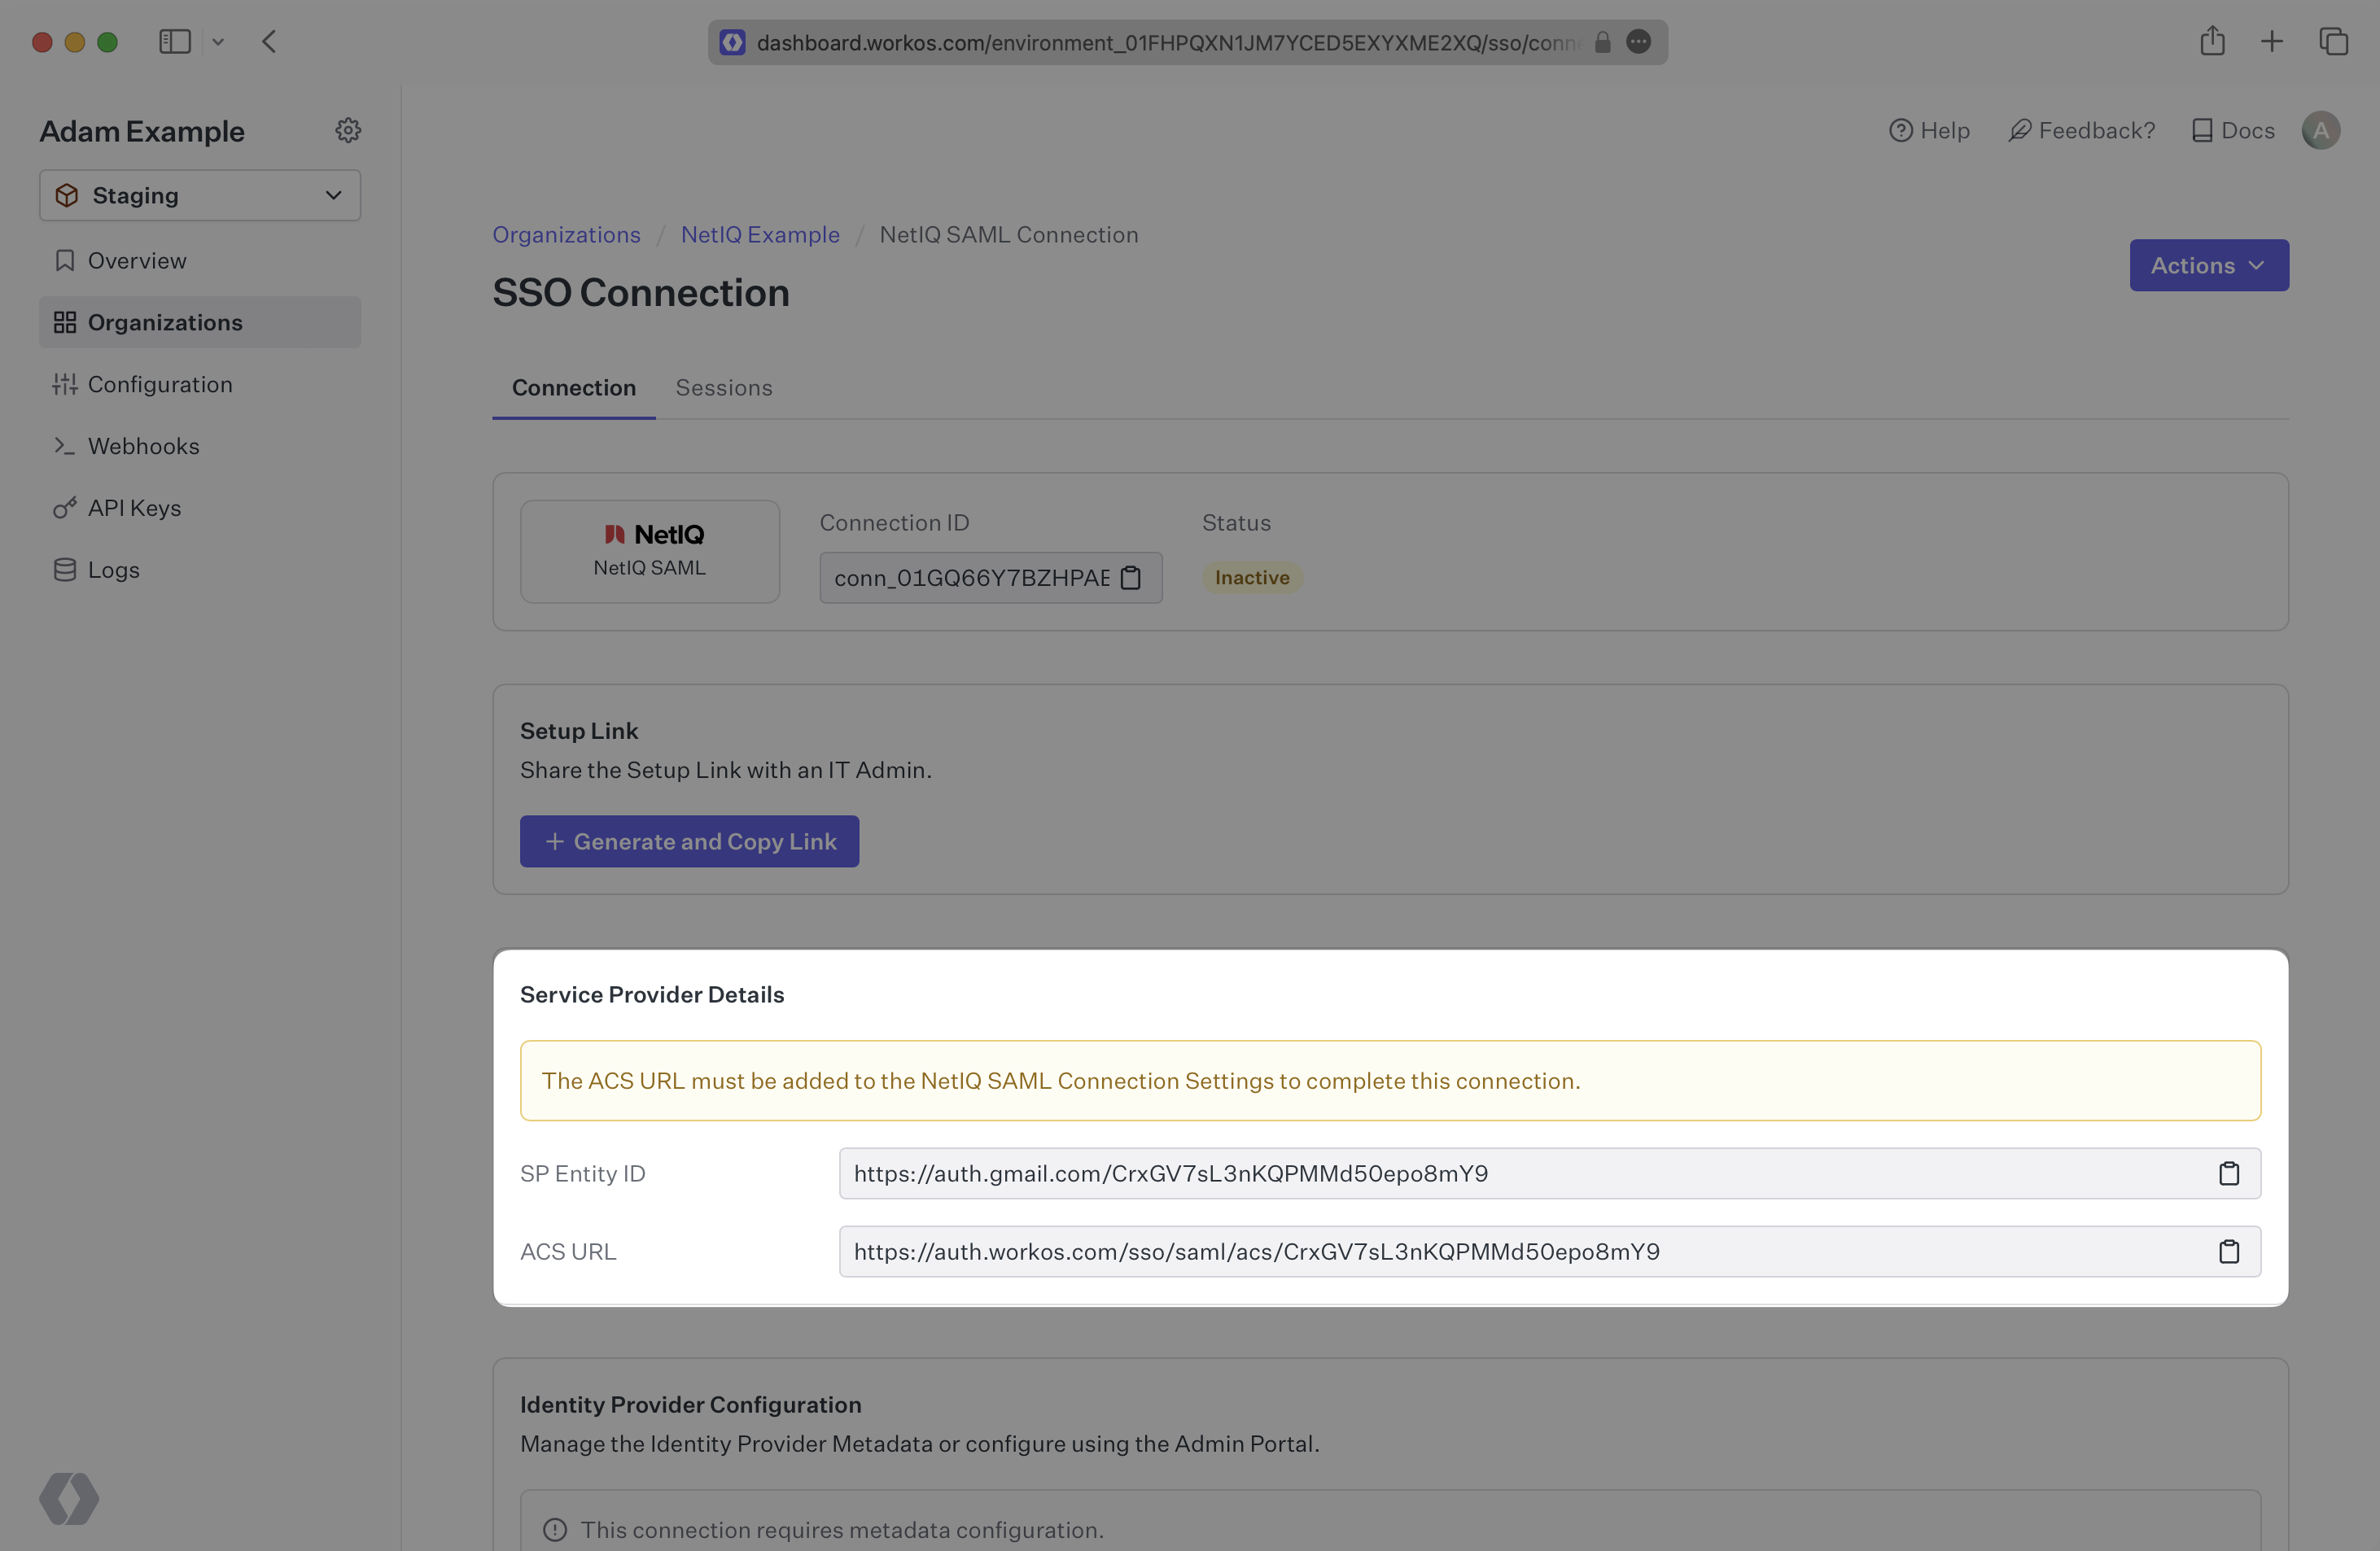Expand the Actions dropdown menu

pyautogui.click(x=2210, y=265)
